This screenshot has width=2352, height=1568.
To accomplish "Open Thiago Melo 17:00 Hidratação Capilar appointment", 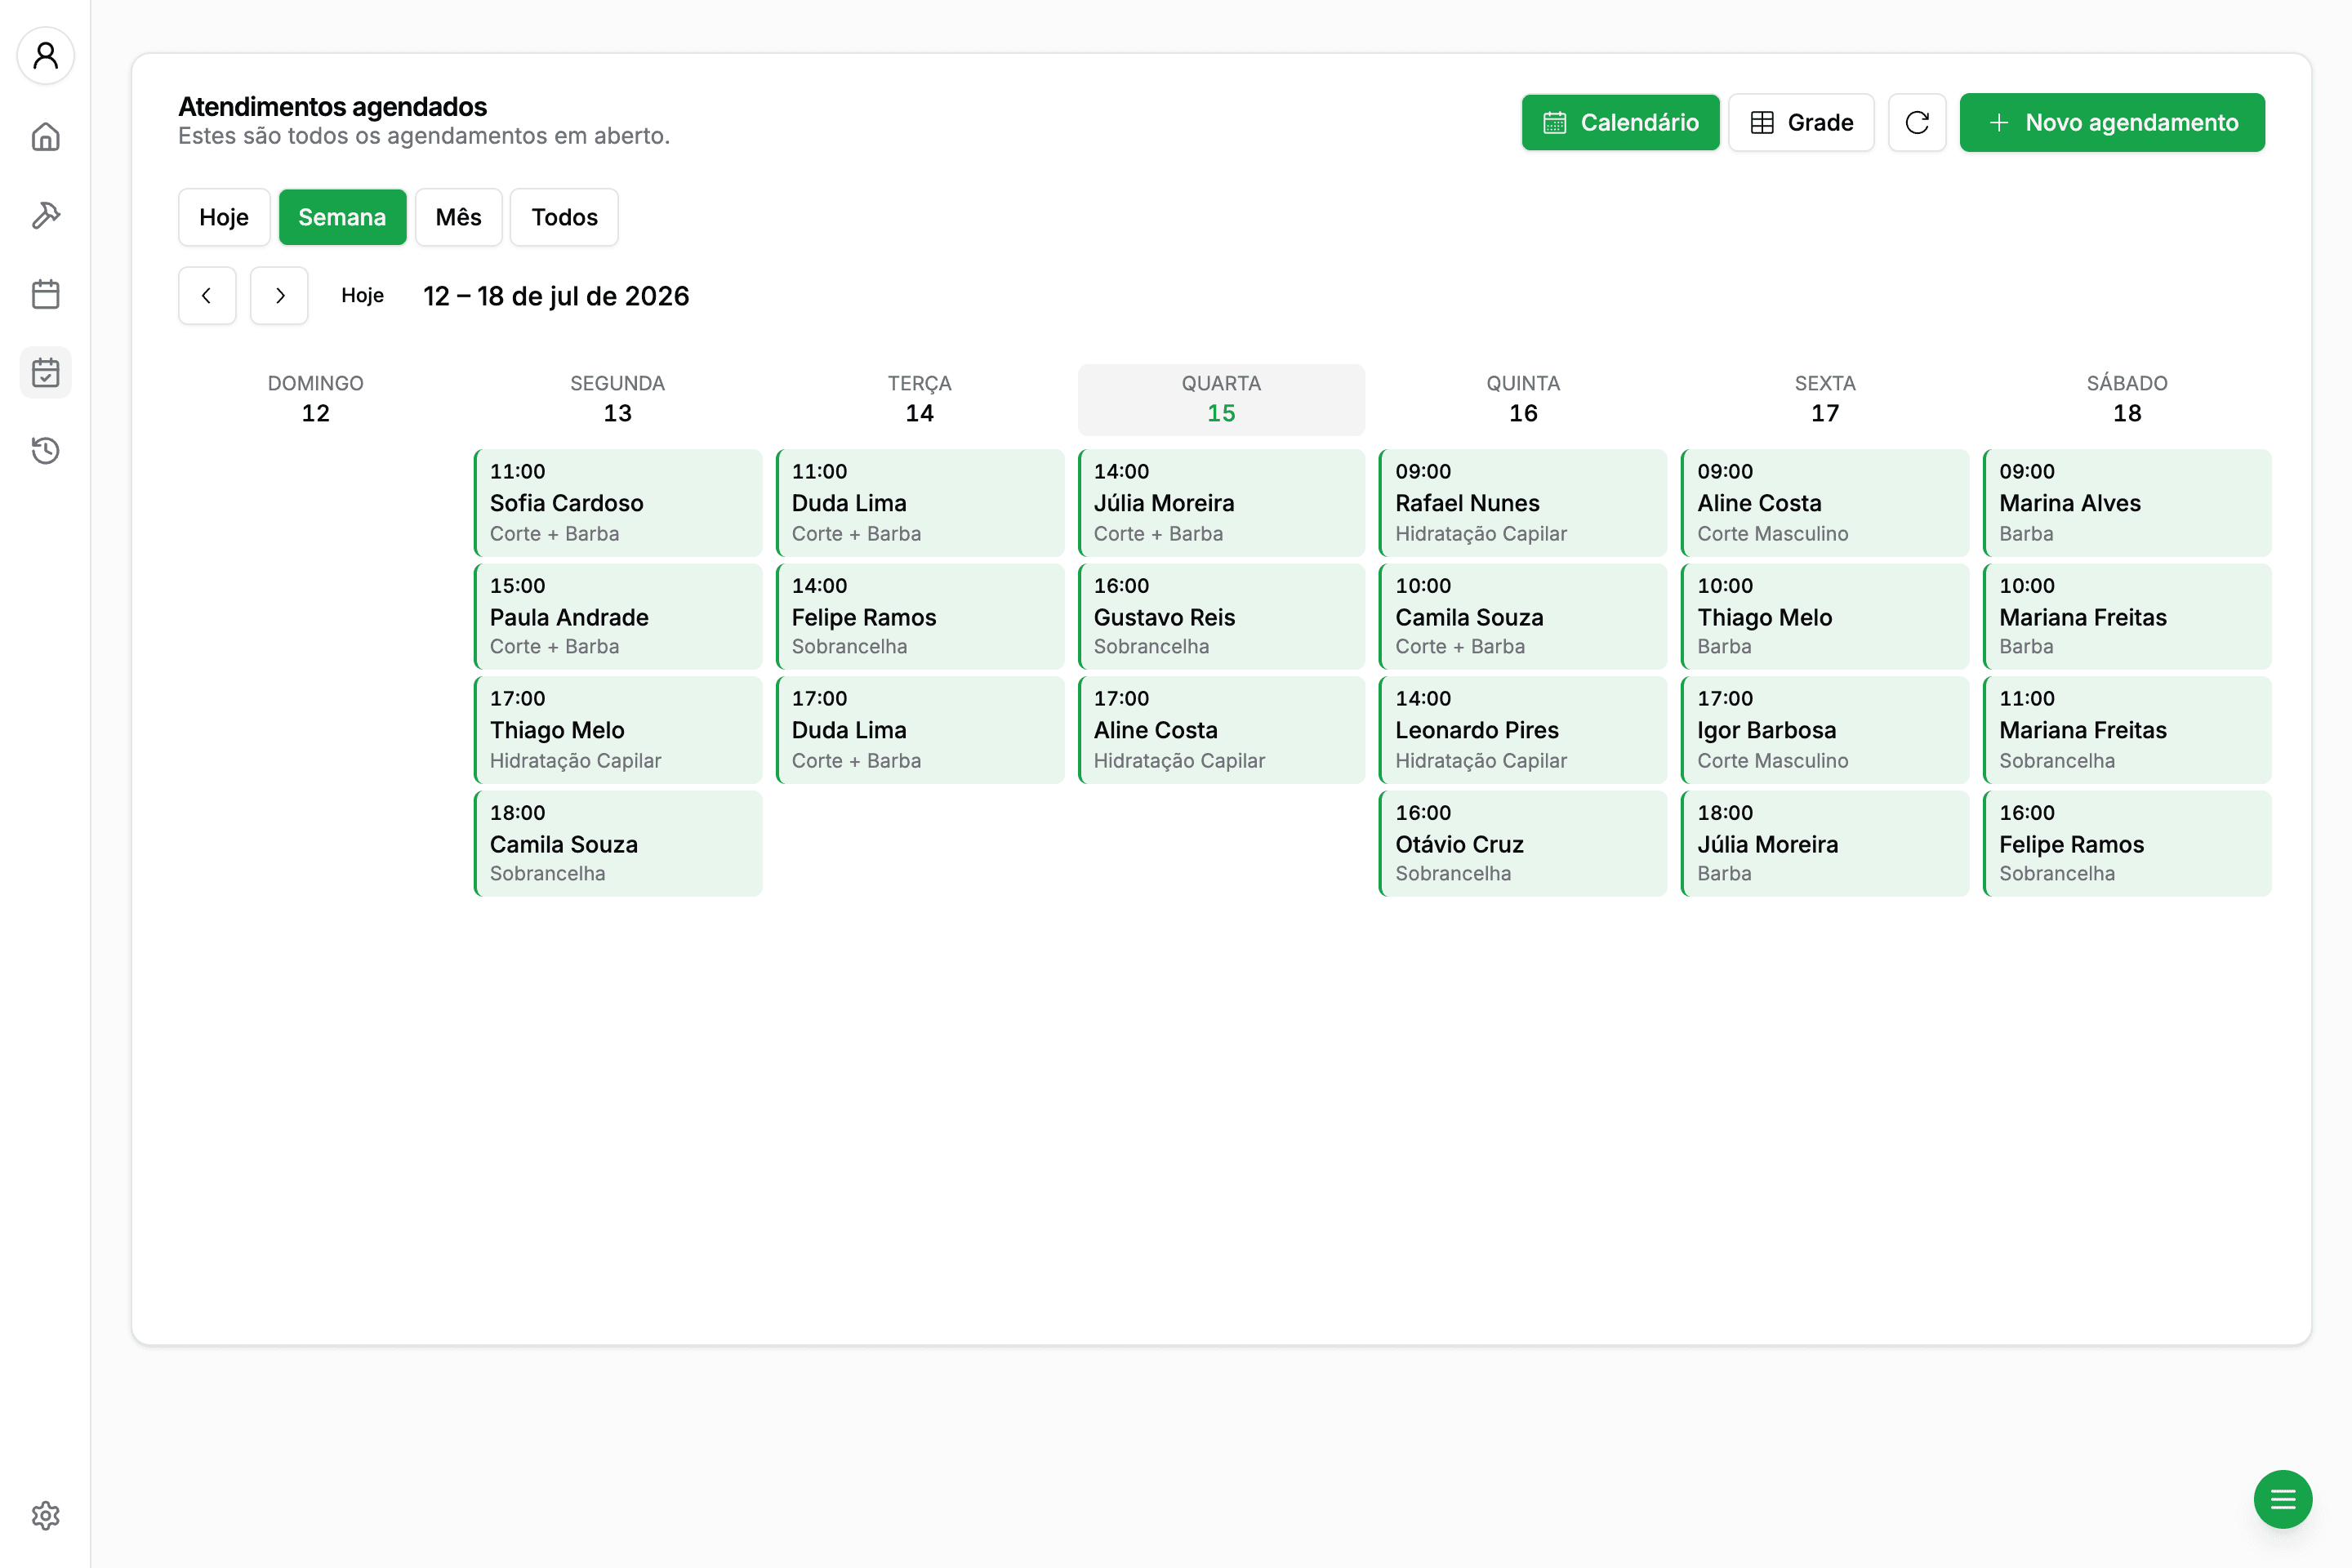I will [618, 730].
